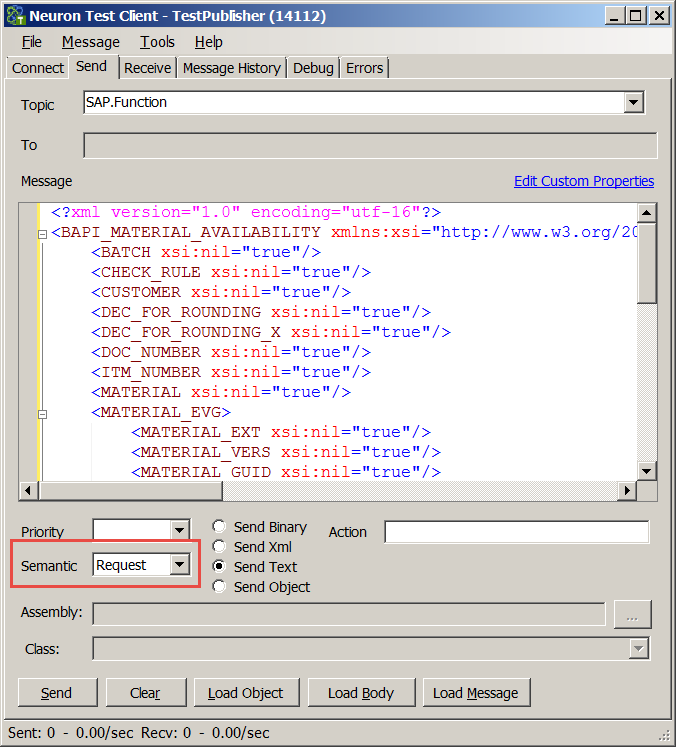Click the To input field
Image resolution: width=676 pixels, height=747 pixels.
[x=370, y=145]
